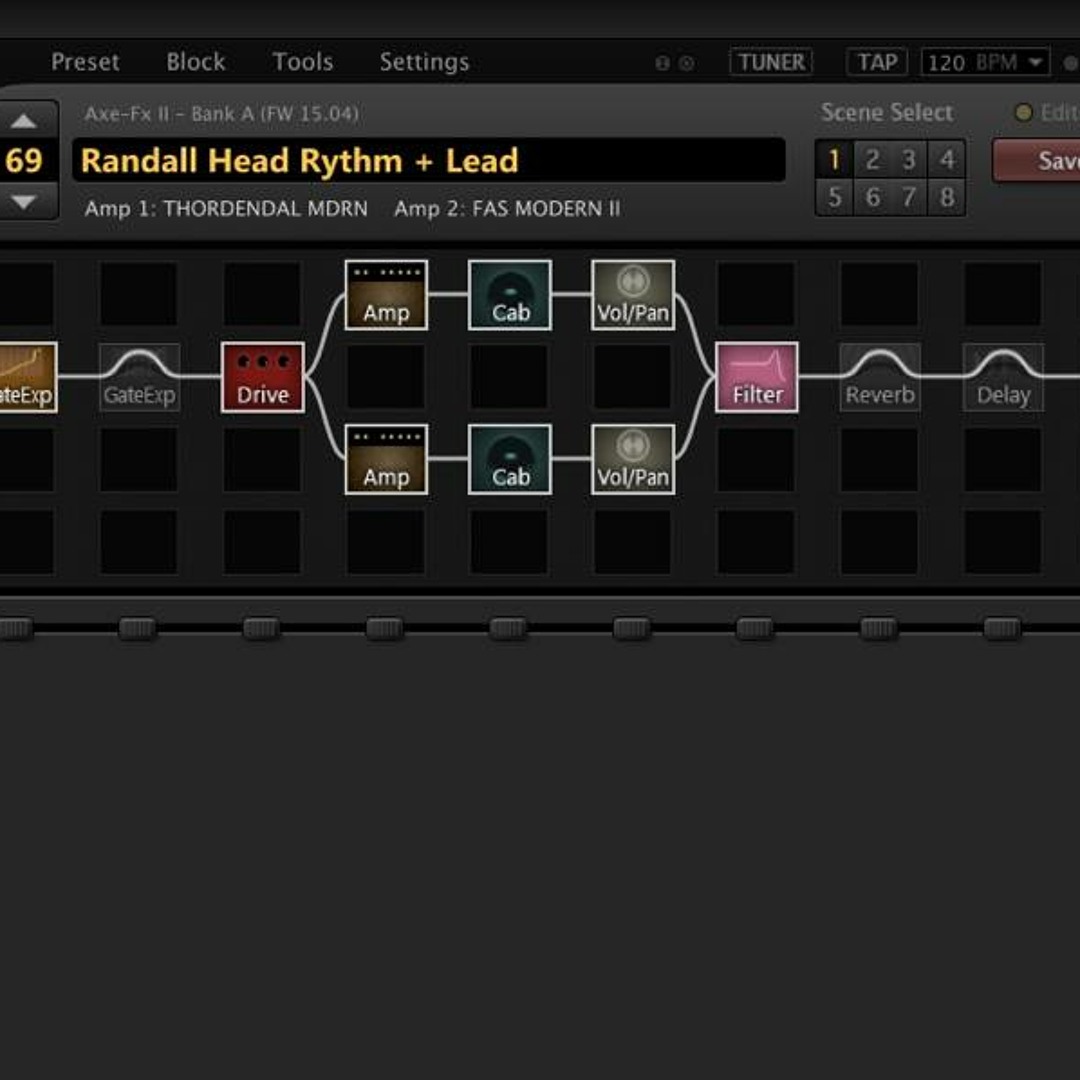Viewport: 1080px width, 1080px height.
Task: Select the pink Filter block
Action: click(x=757, y=377)
